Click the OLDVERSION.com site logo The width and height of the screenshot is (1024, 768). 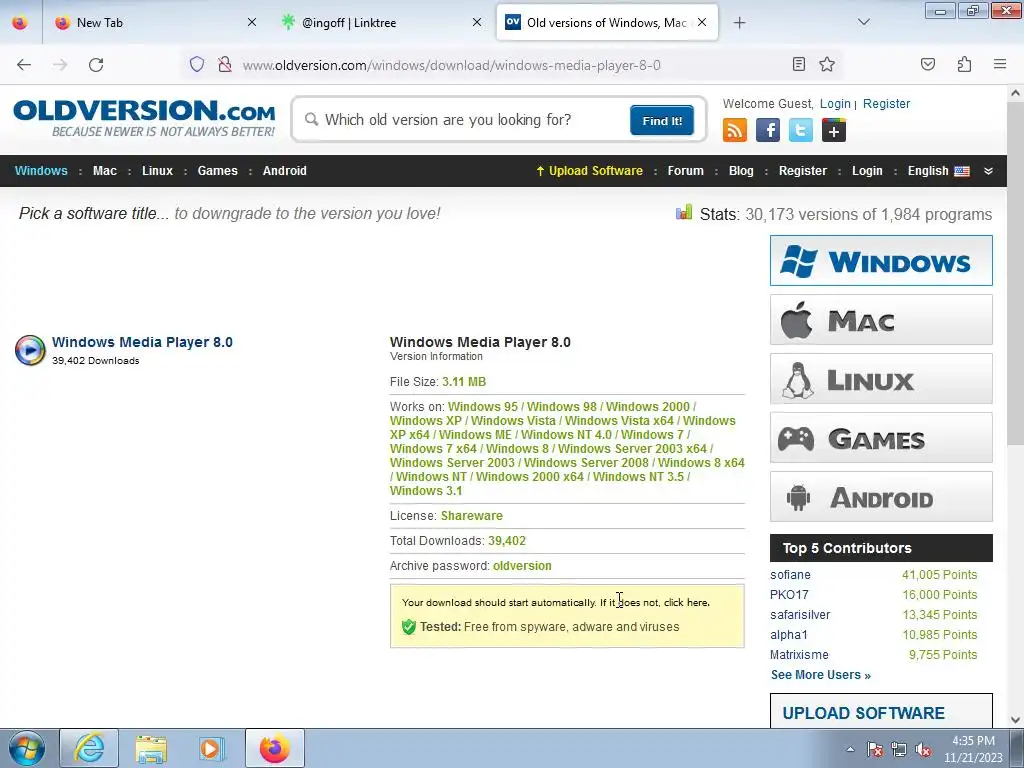(x=144, y=118)
